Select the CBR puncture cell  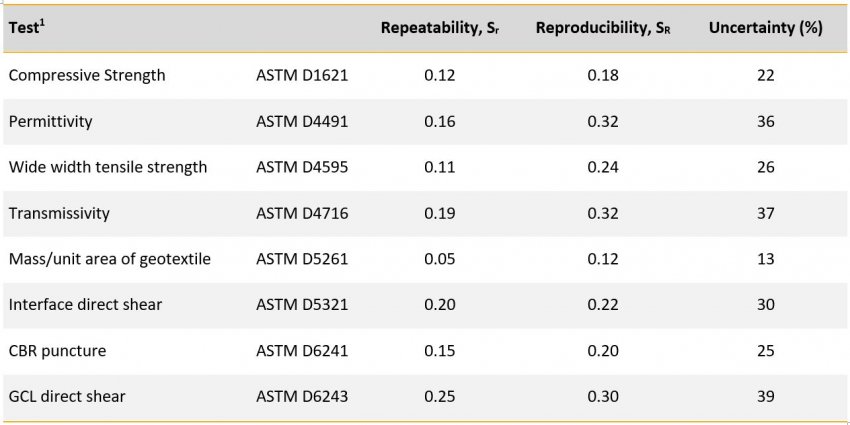pos(57,351)
